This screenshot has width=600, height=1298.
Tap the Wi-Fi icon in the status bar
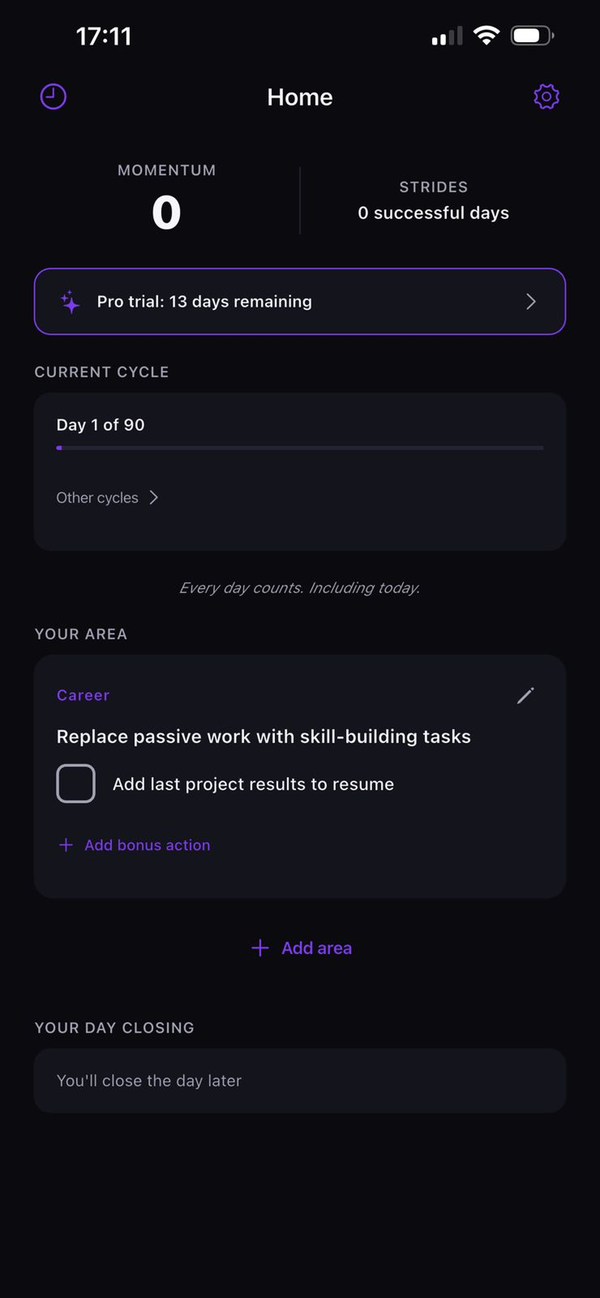click(486, 35)
